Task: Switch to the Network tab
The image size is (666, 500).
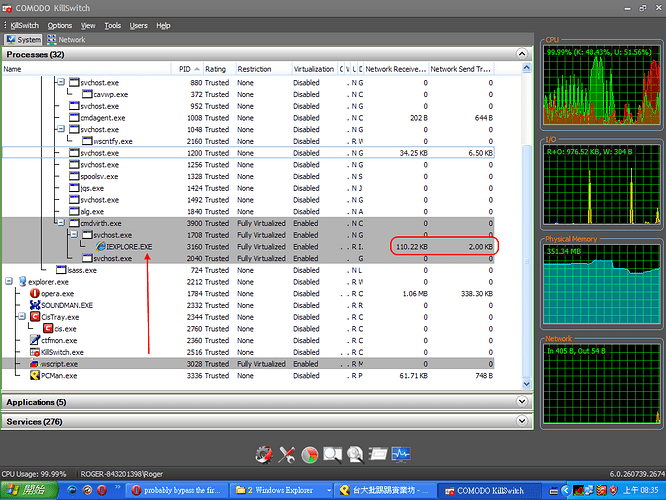Action: click(x=66, y=40)
